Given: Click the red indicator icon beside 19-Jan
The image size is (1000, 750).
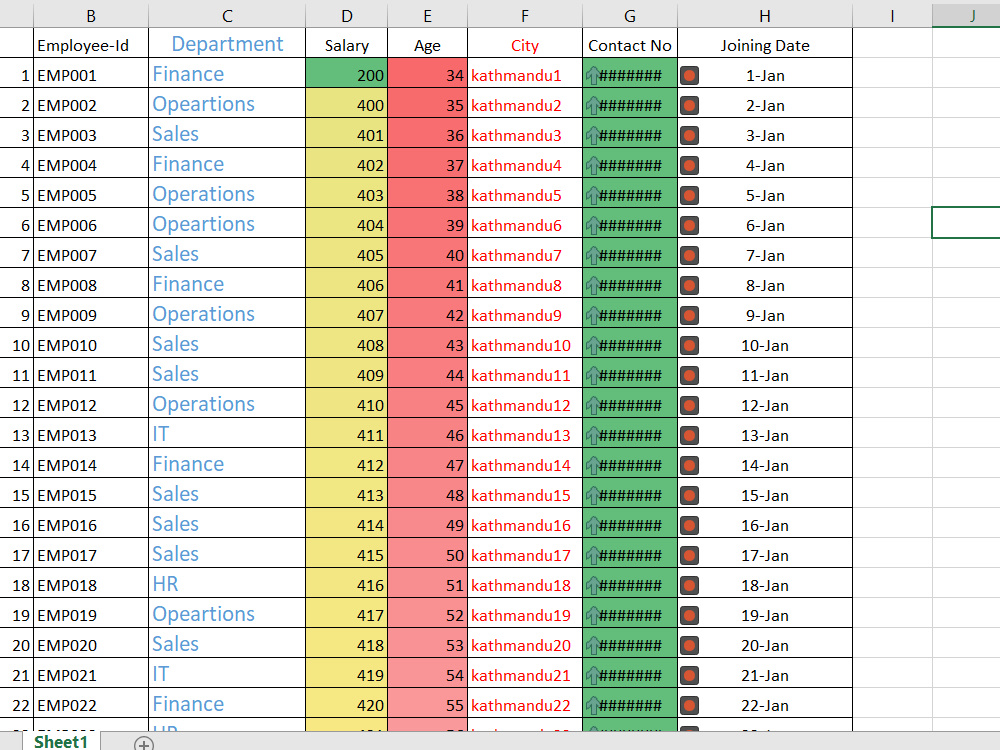Looking at the screenshot, I should (x=689, y=615).
